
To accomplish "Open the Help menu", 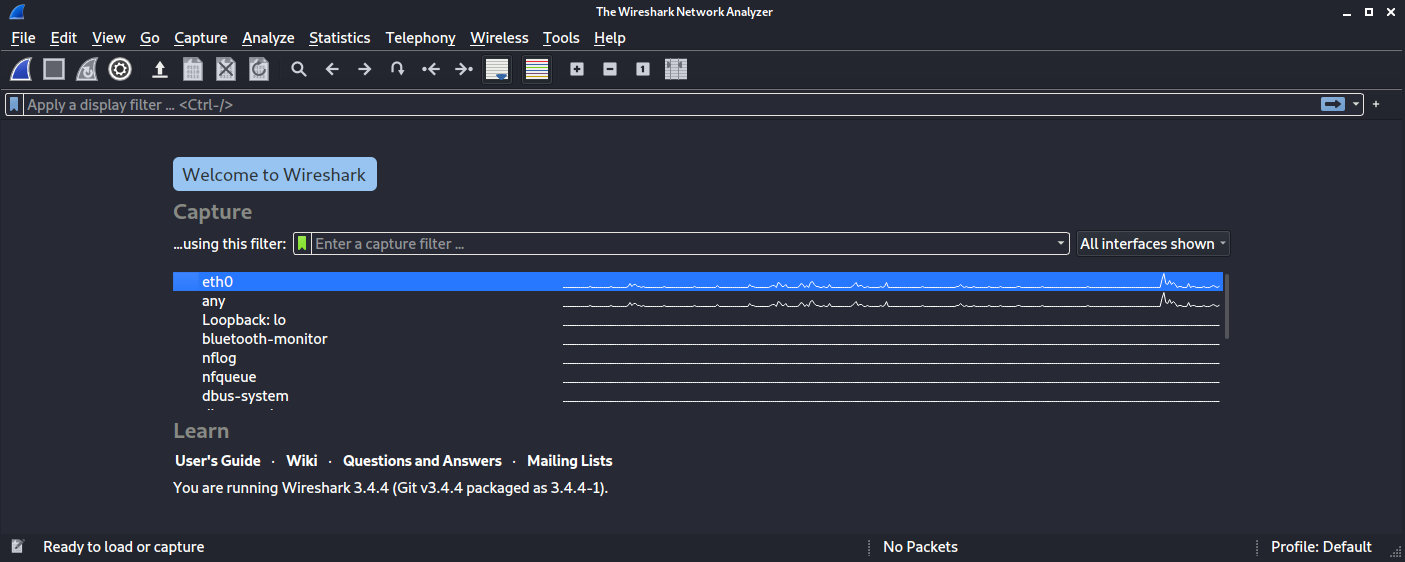I will point(609,37).
